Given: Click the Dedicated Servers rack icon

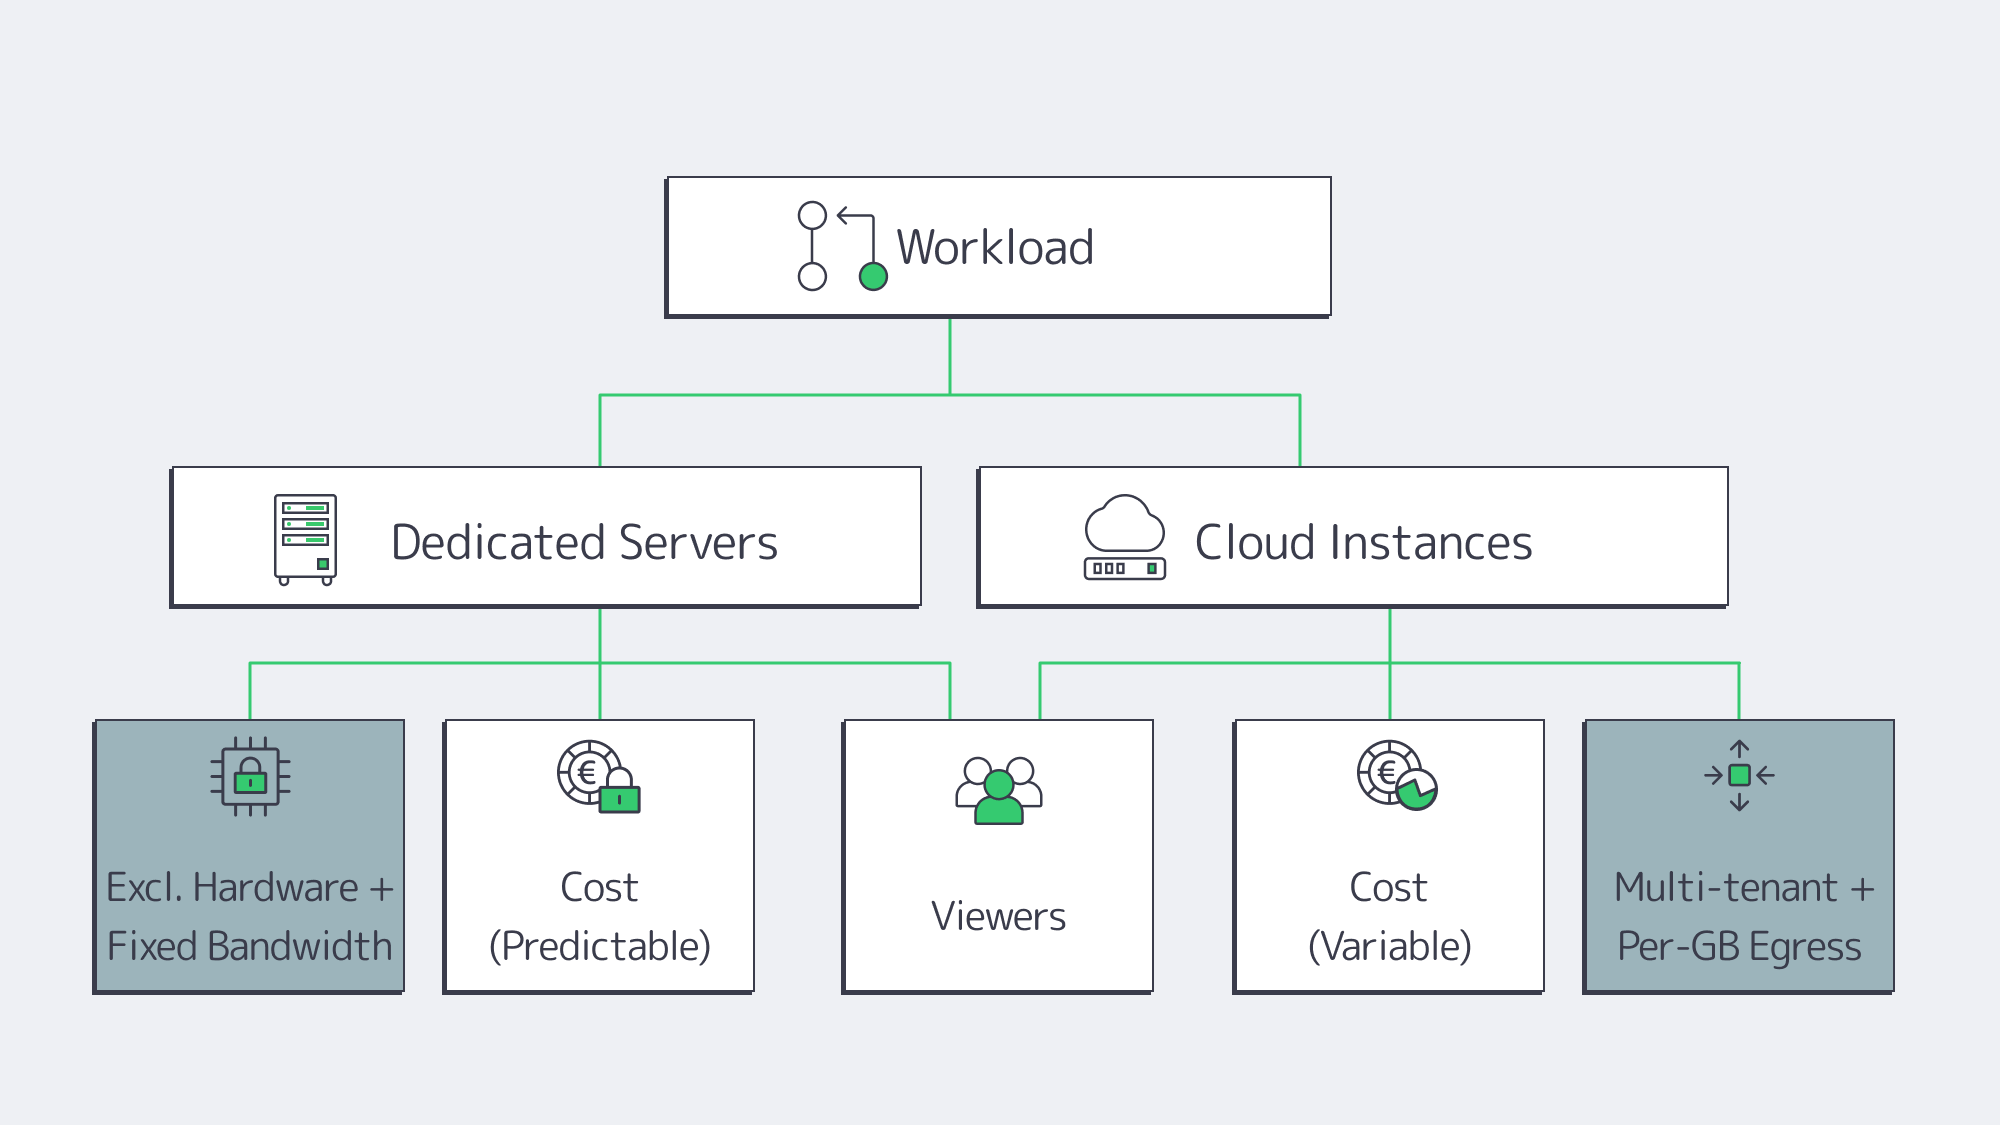Looking at the screenshot, I should coord(305,539).
